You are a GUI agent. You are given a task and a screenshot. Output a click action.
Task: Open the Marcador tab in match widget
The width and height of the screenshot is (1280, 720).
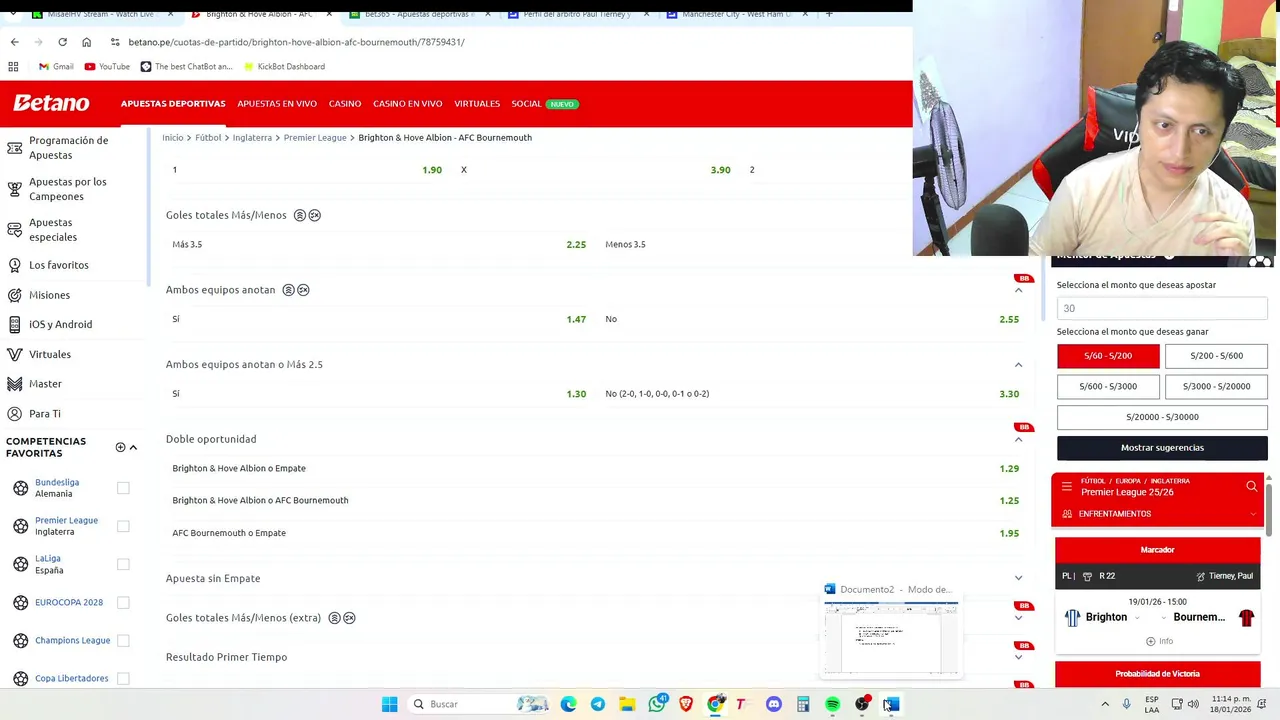click(x=1157, y=550)
